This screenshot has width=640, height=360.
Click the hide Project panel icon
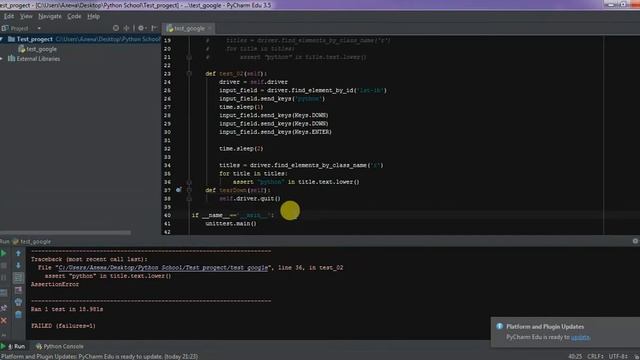tap(154, 28)
